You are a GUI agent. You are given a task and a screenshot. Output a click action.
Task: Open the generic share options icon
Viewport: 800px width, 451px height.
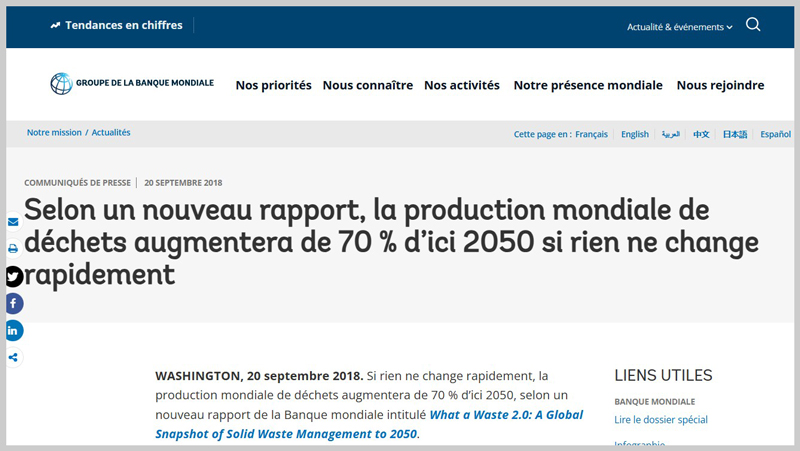coord(13,357)
